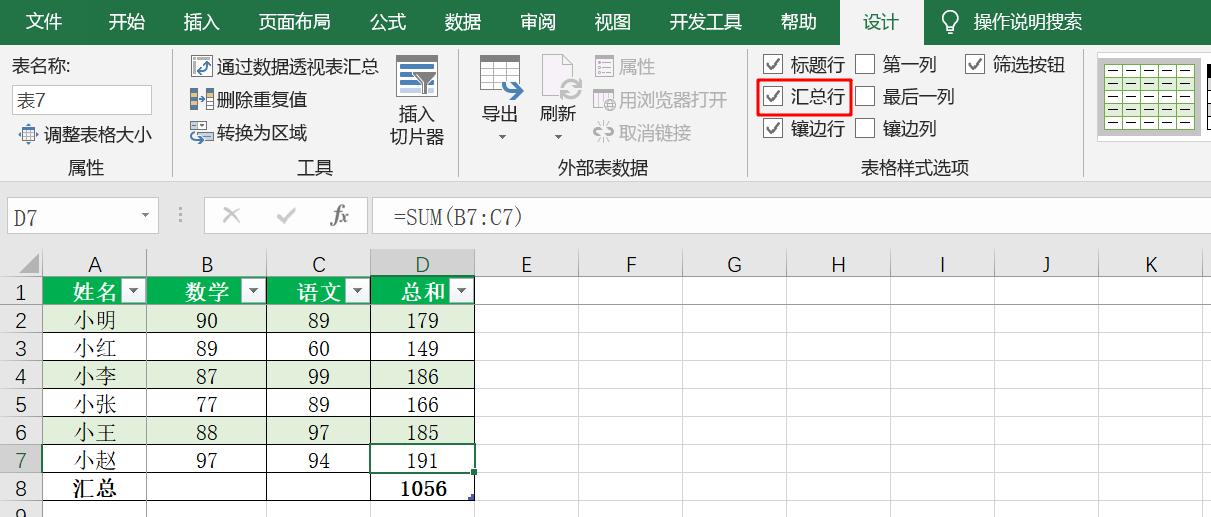Toggle the 标题行 checkbox
The height and width of the screenshot is (517, 1211).
point(773,64)
